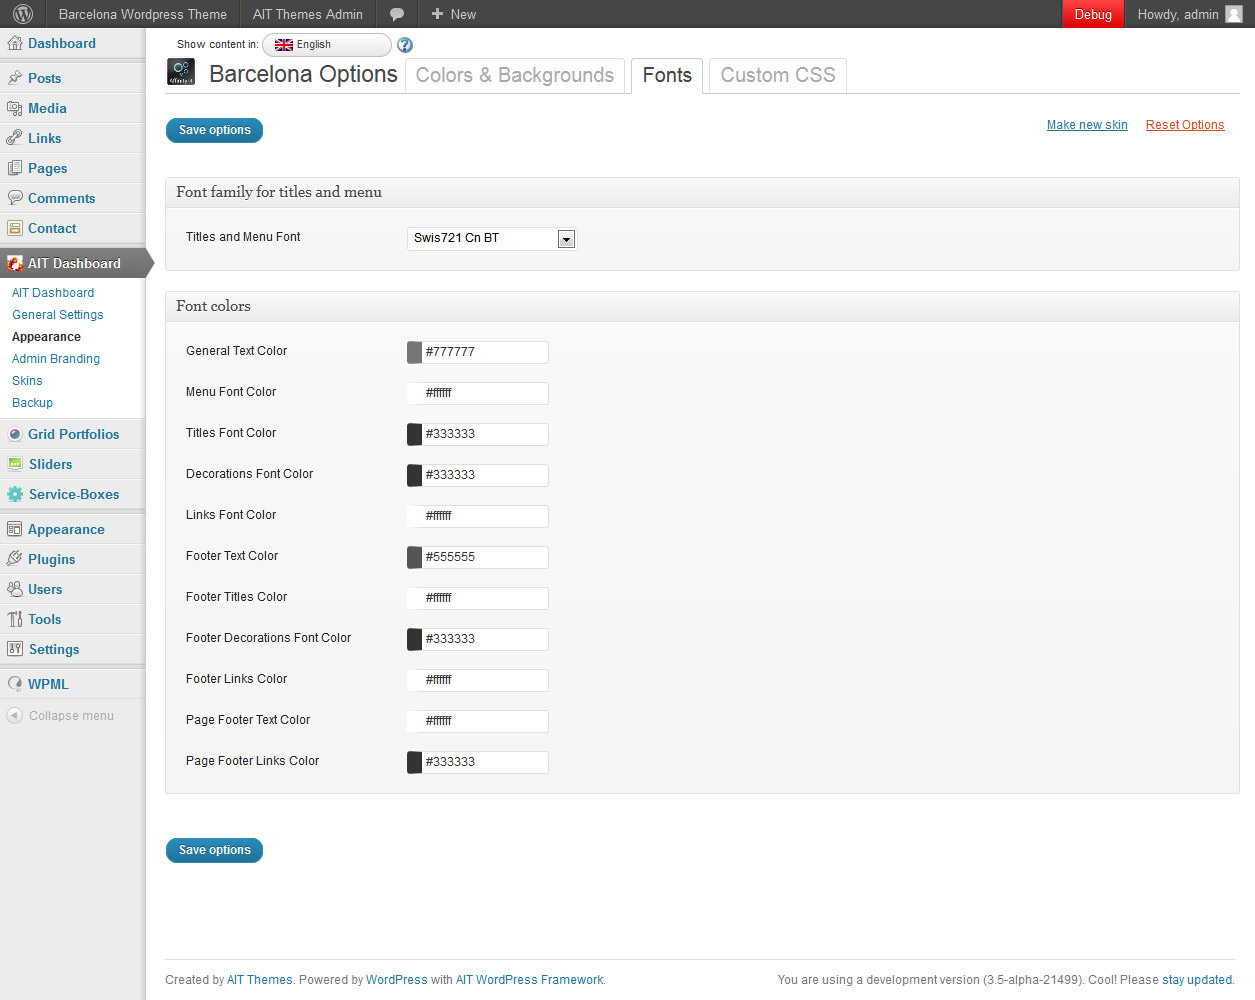1255x1000 pixels.
Task: Open Barcelona Wordpress Theme admin bar menu
Action: tap(143, 14)
